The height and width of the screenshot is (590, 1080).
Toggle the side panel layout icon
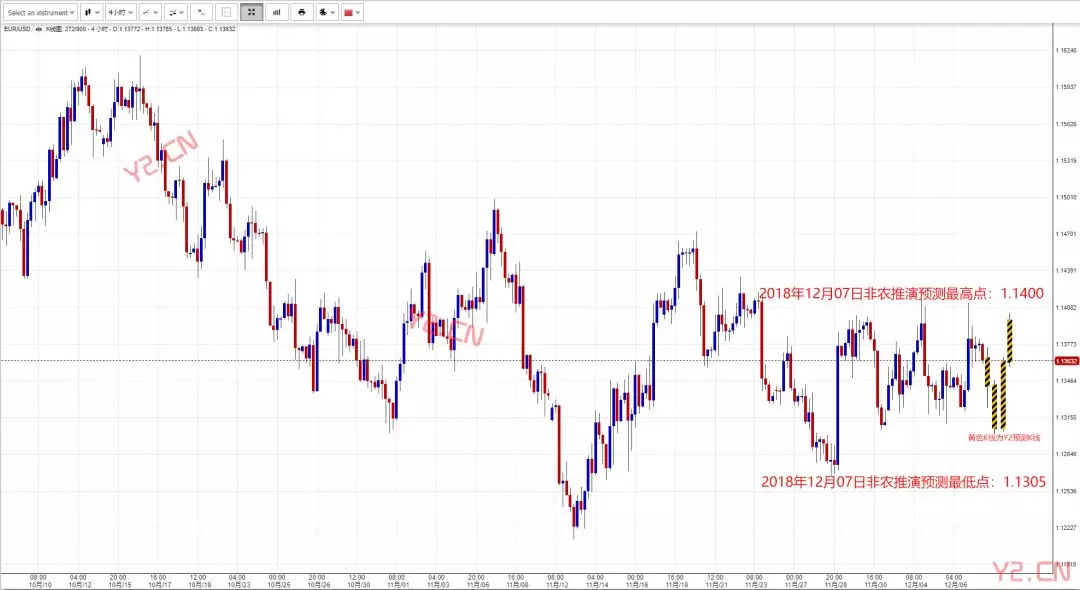(x=226, y=12)
